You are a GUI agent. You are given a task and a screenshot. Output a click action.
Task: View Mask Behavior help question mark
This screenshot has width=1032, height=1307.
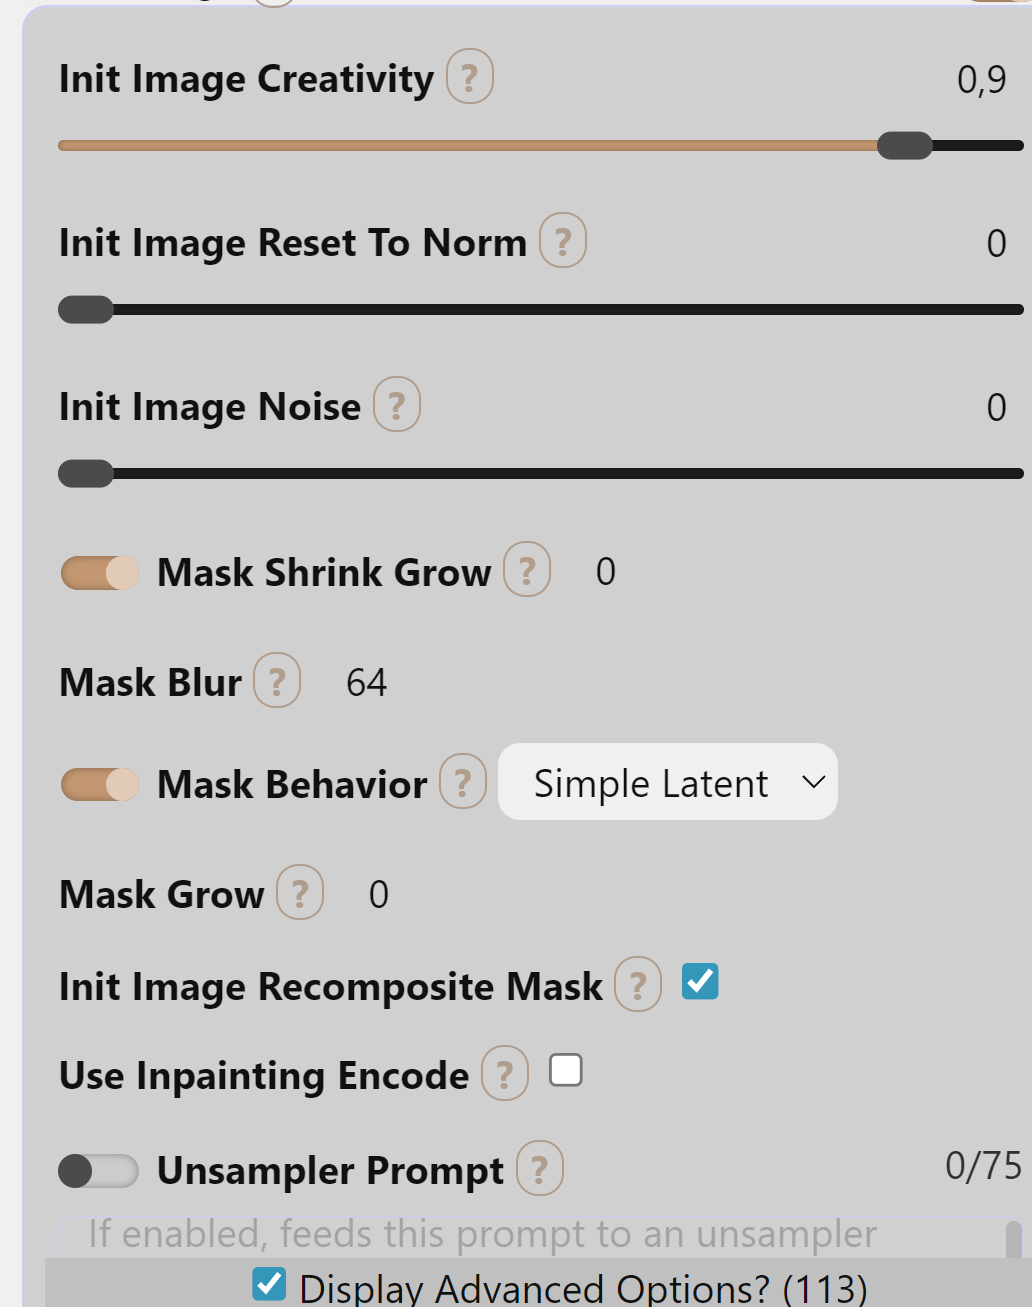pyautogui.click(x=463, y=782)
